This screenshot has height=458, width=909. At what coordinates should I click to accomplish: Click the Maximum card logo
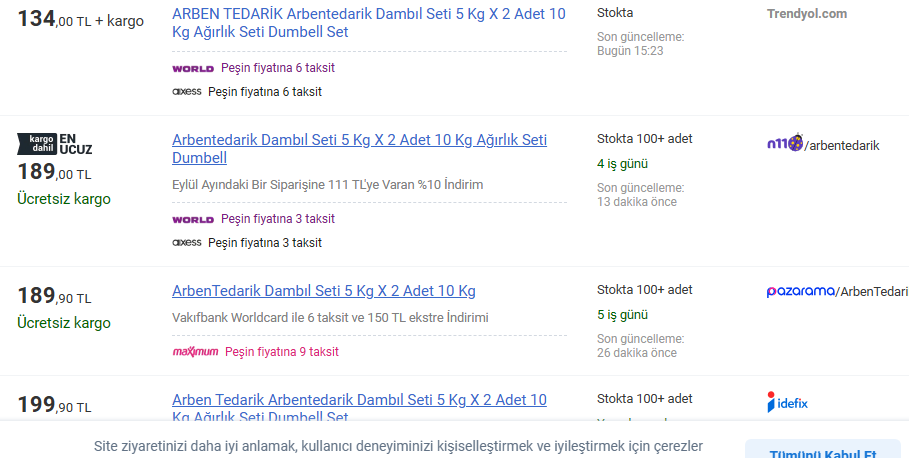pyautogui.click(x=195, y=352)
